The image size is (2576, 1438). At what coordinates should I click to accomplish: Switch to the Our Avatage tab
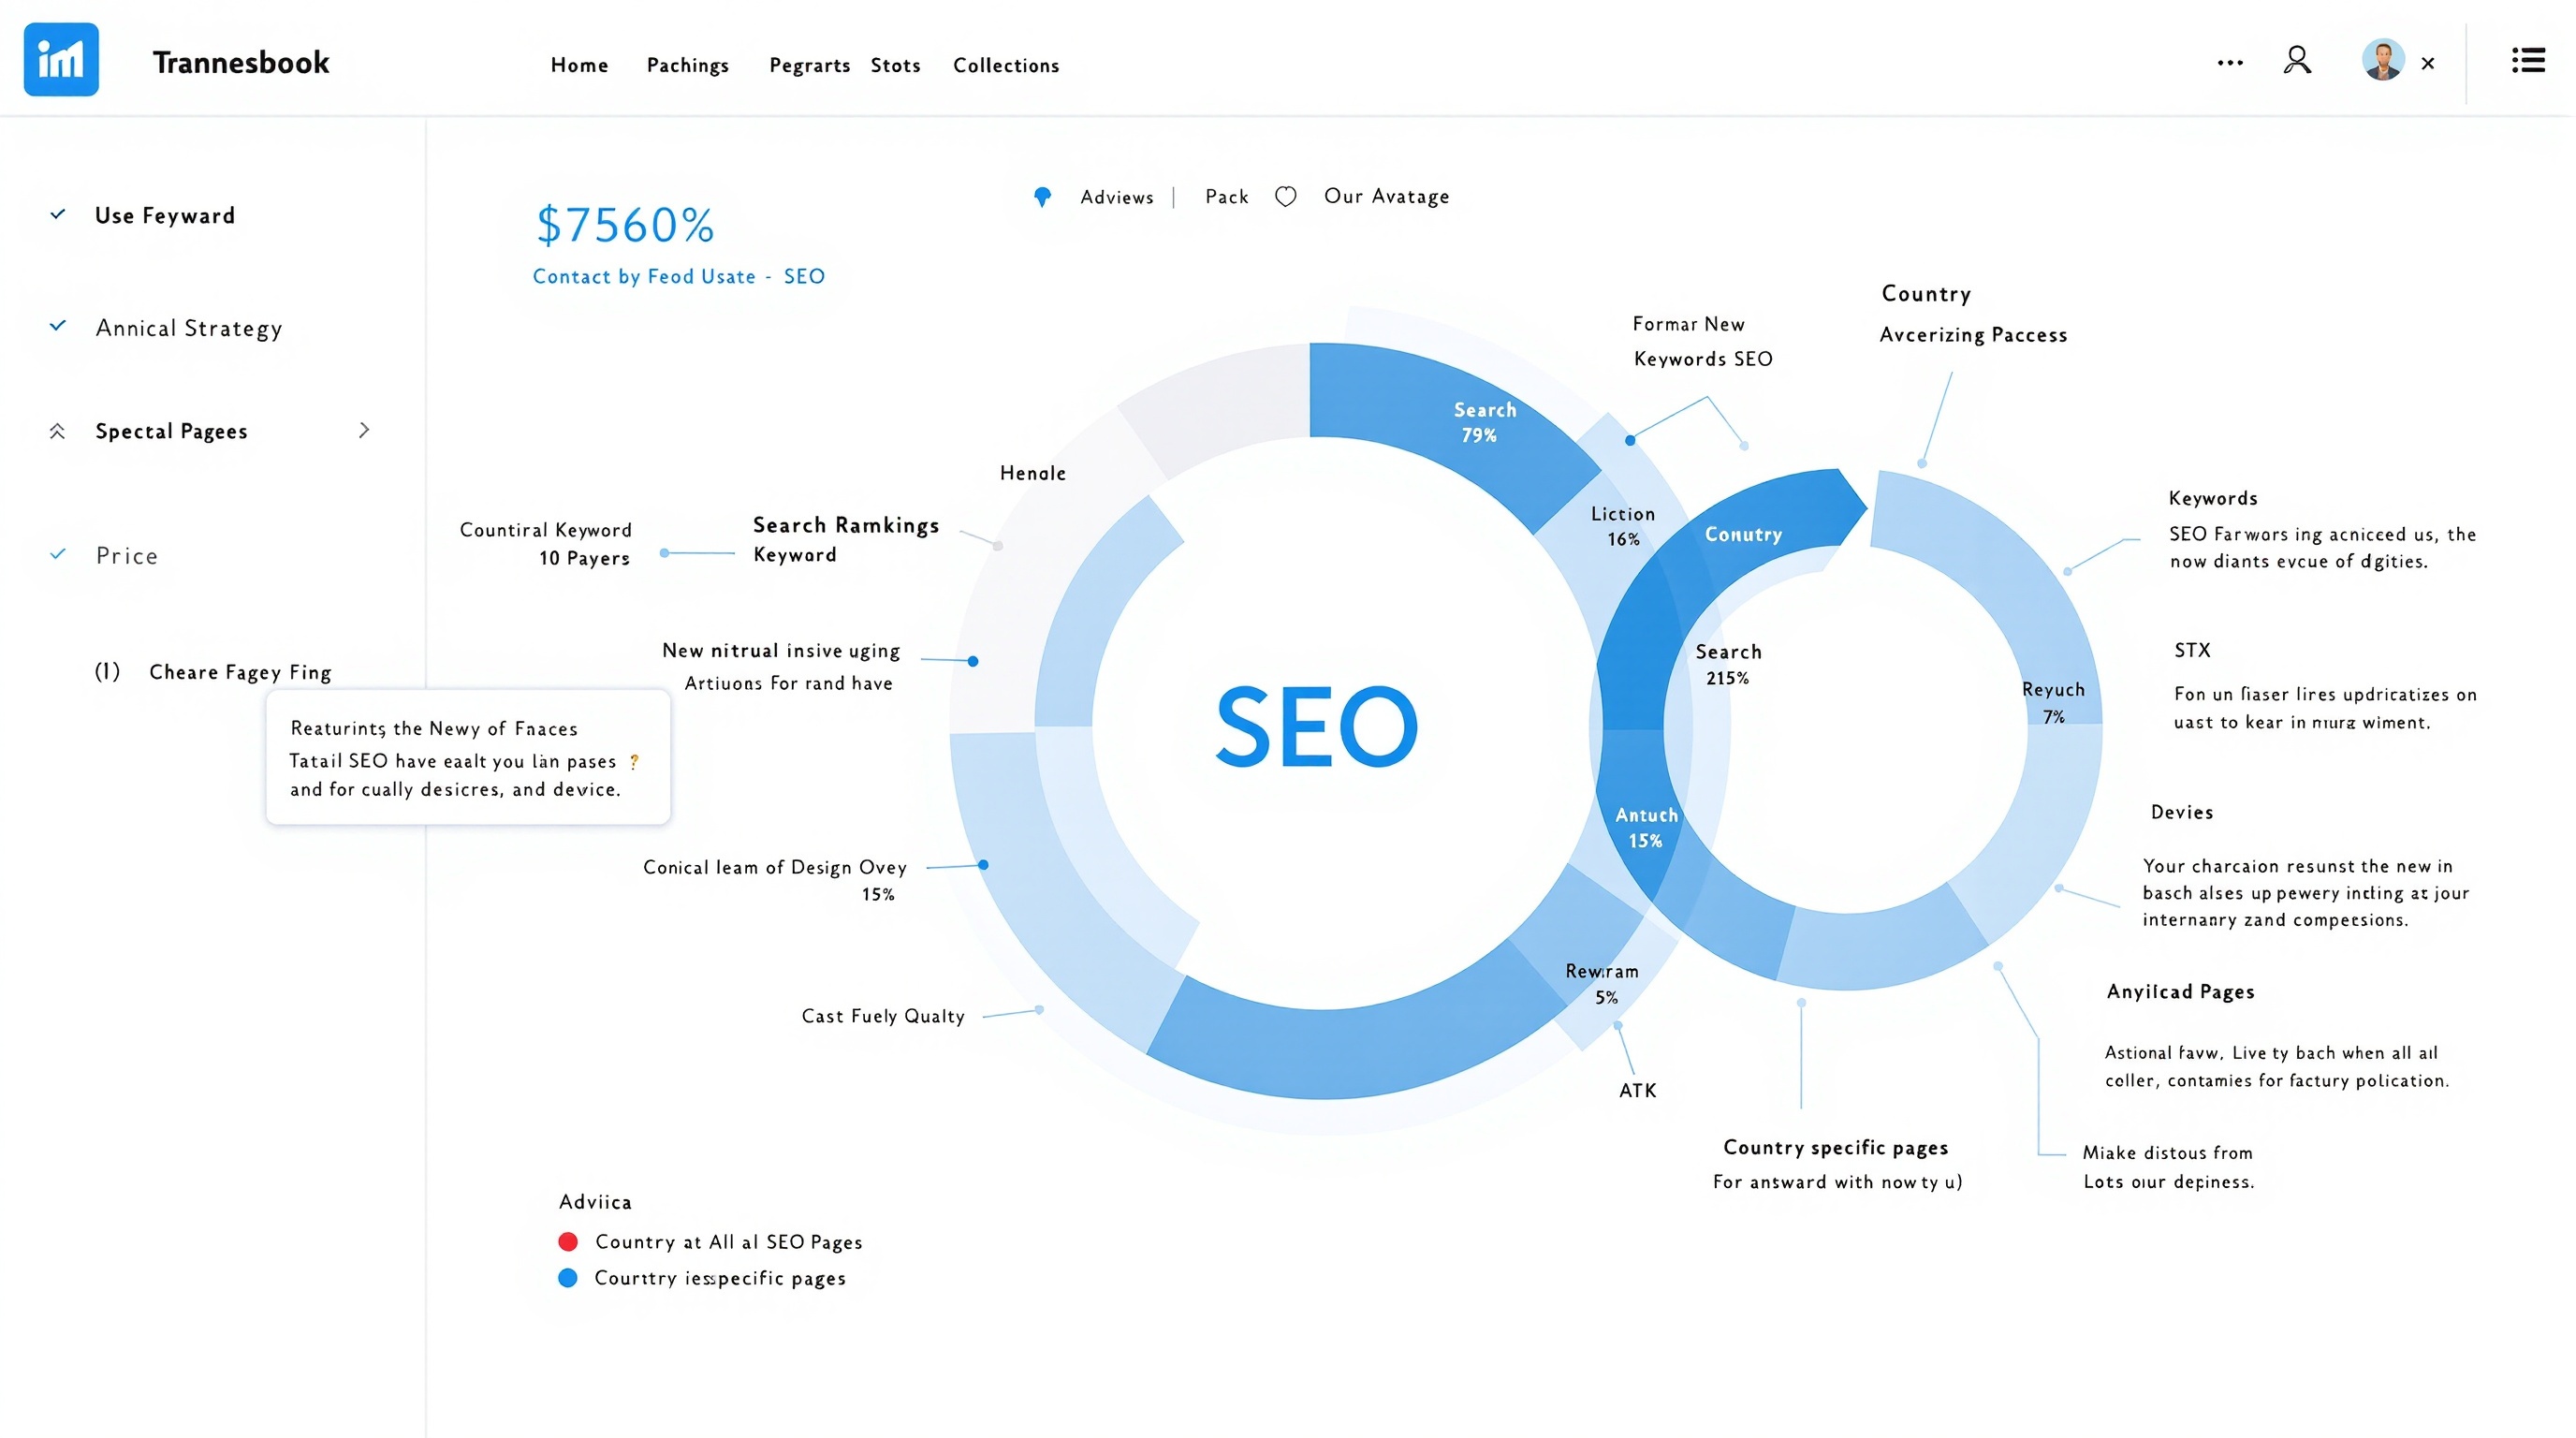[1386, 196]
